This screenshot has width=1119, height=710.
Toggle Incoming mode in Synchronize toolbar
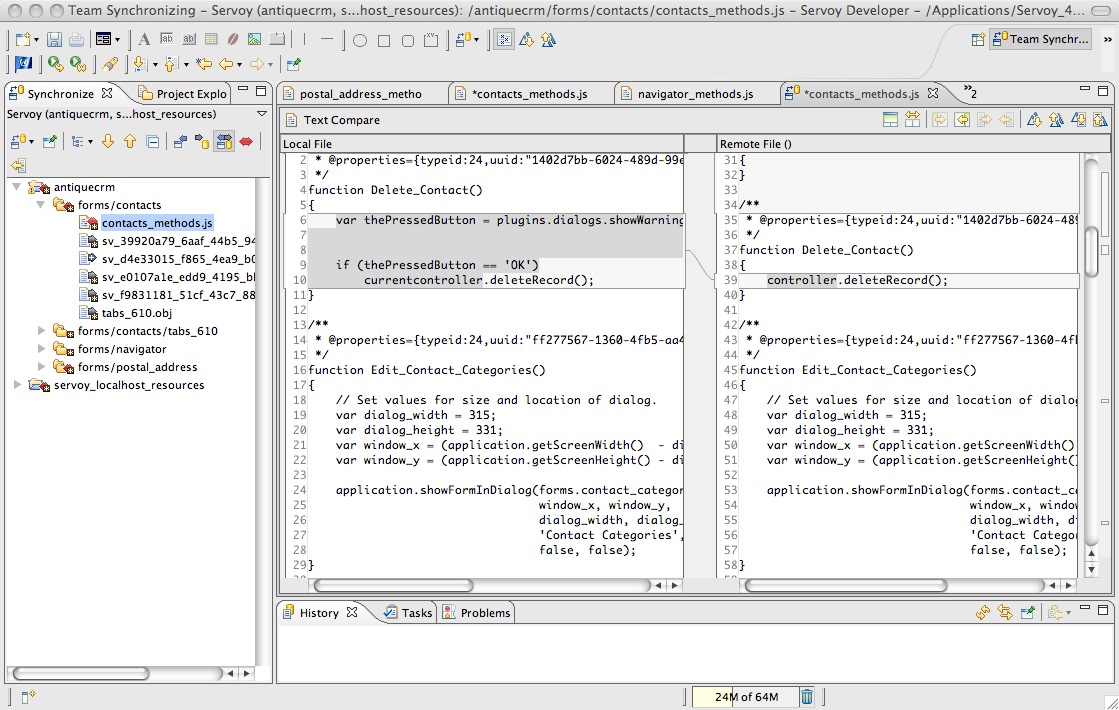pos(180,142)
